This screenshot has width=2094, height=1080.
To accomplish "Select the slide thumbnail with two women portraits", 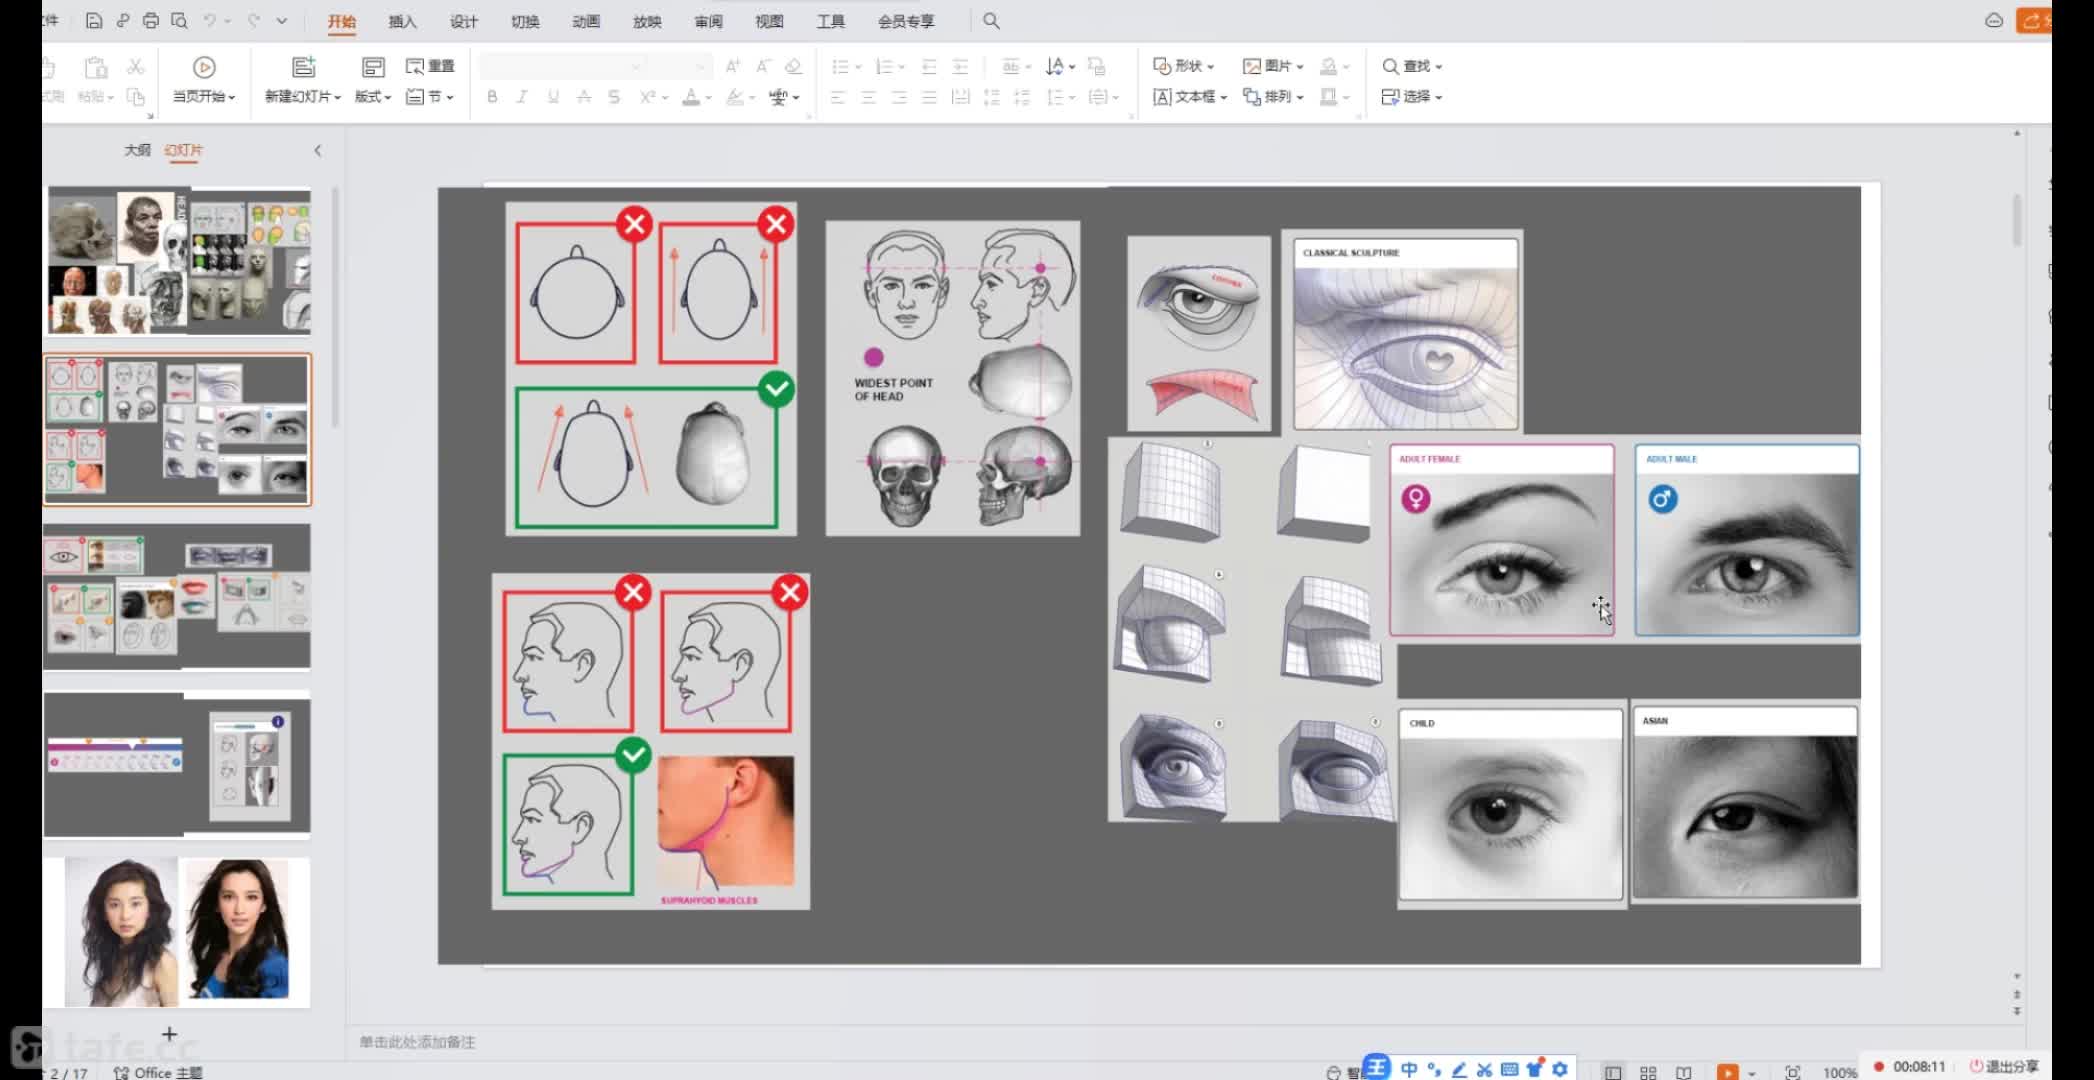I will pyautogui.click(x=177, y=932).
